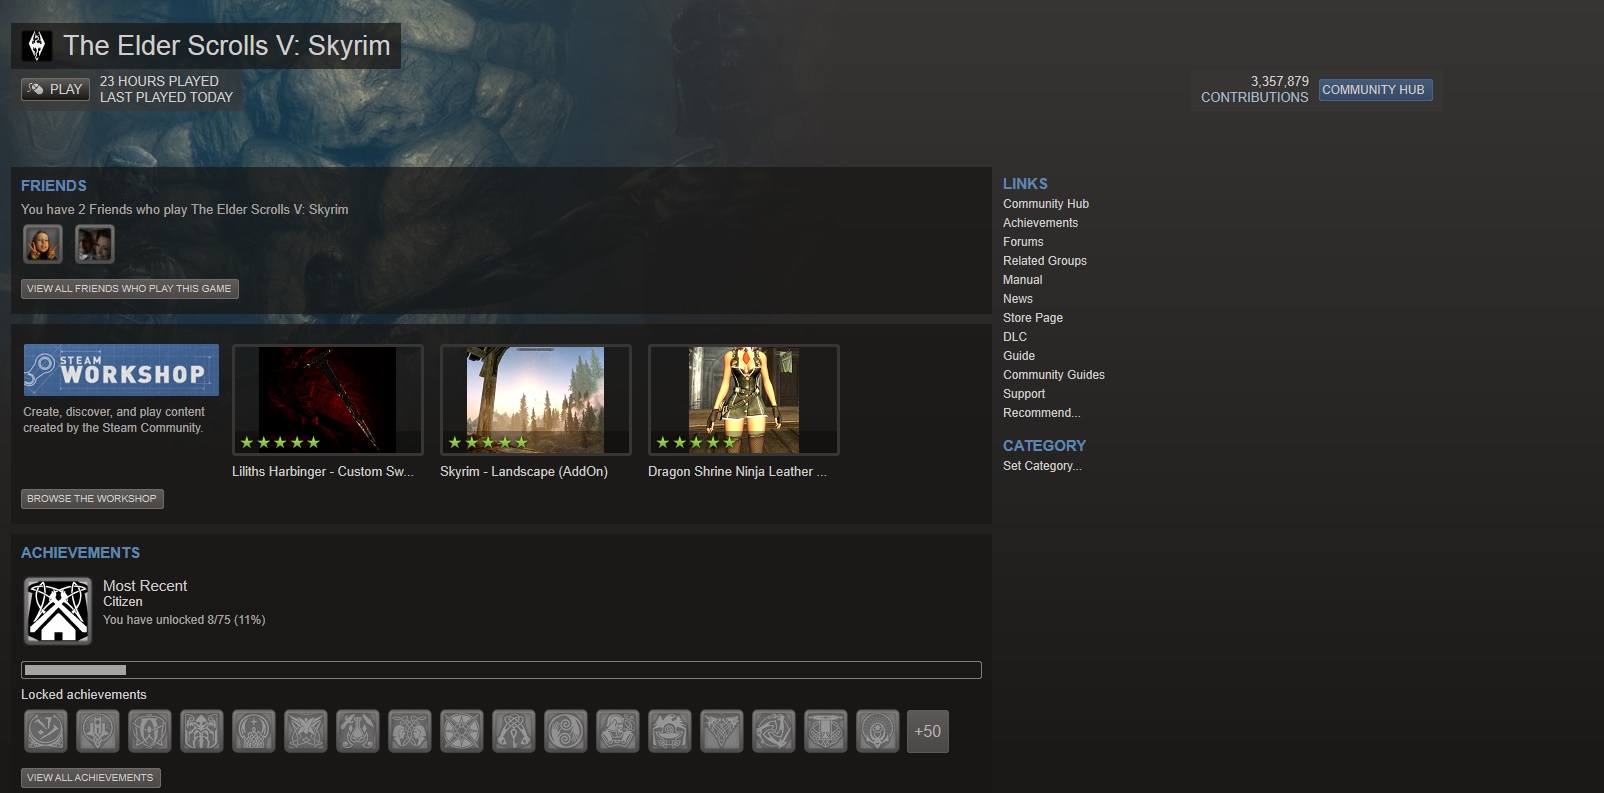Select the eight-pointed star locked achievement icon
1604x793 pixels.
point(462,731)
